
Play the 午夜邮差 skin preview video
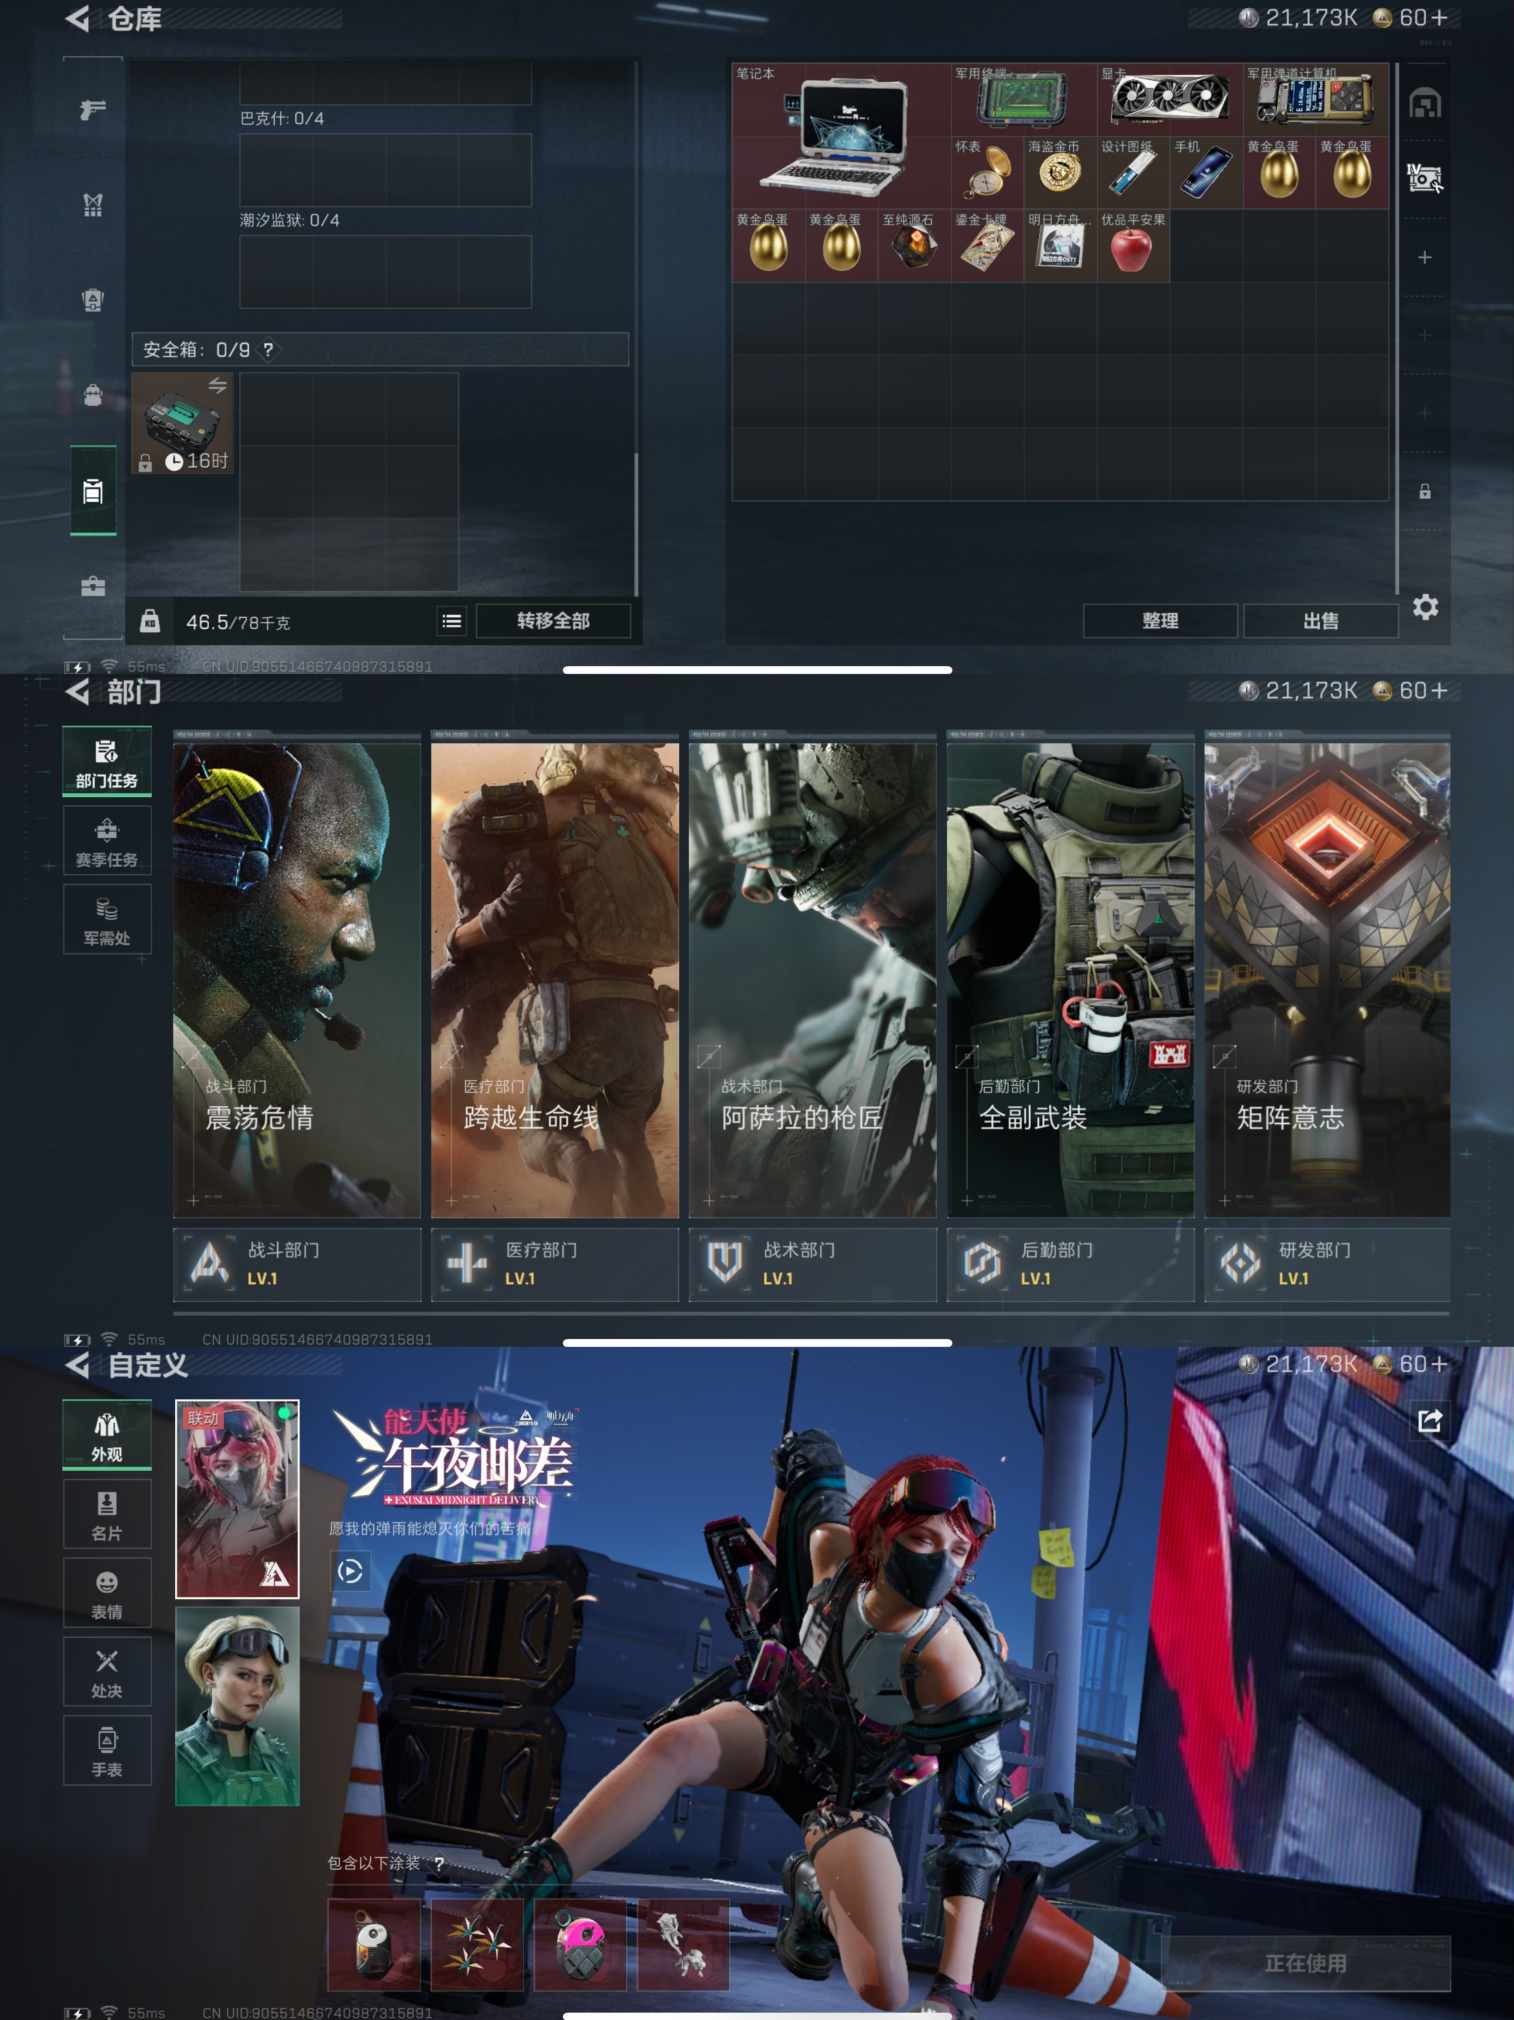pos(350,1571)
